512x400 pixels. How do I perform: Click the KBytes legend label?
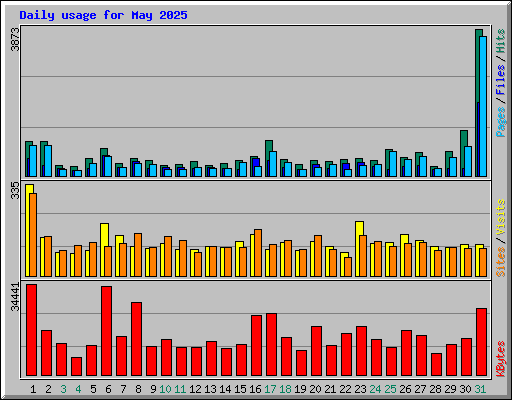(x=500, y=359)
